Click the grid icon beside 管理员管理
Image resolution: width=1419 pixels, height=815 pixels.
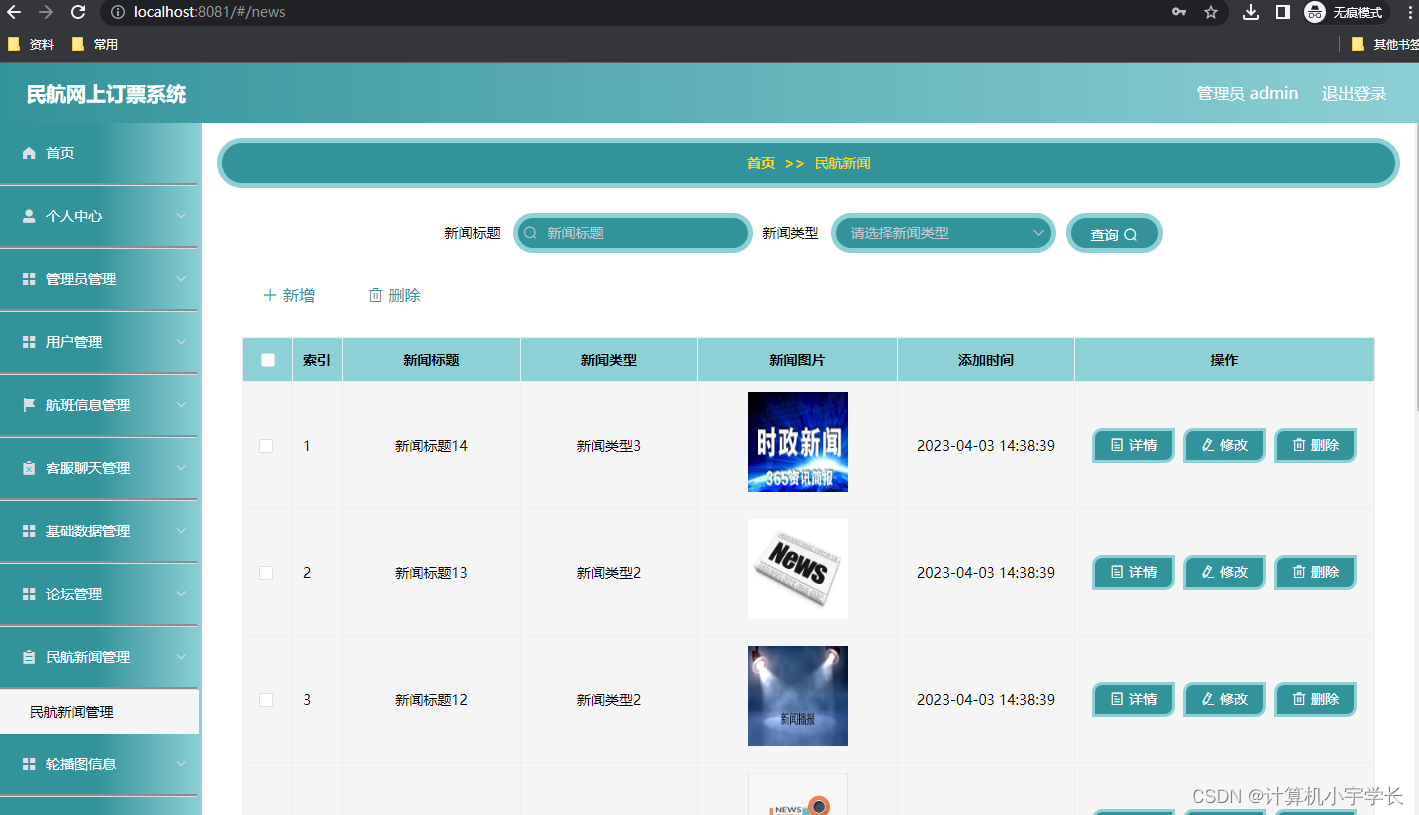[29, 279]
